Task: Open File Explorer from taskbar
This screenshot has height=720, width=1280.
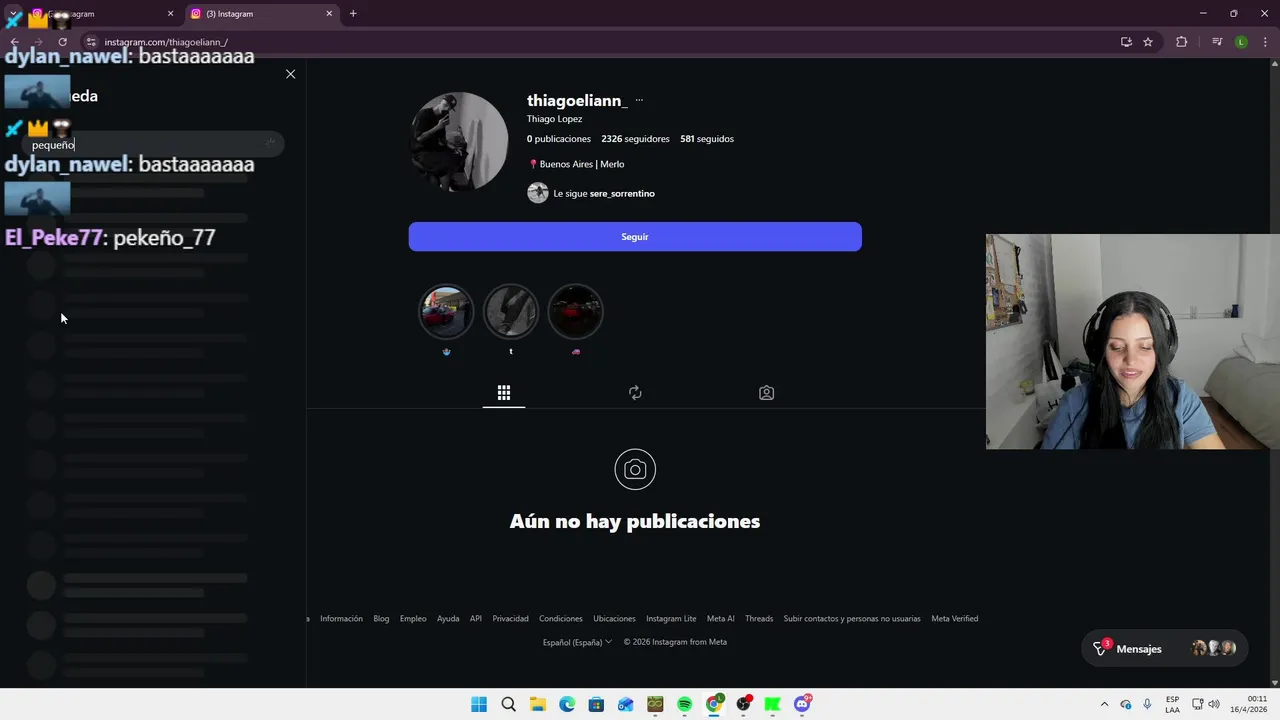Action: point(537,704)
